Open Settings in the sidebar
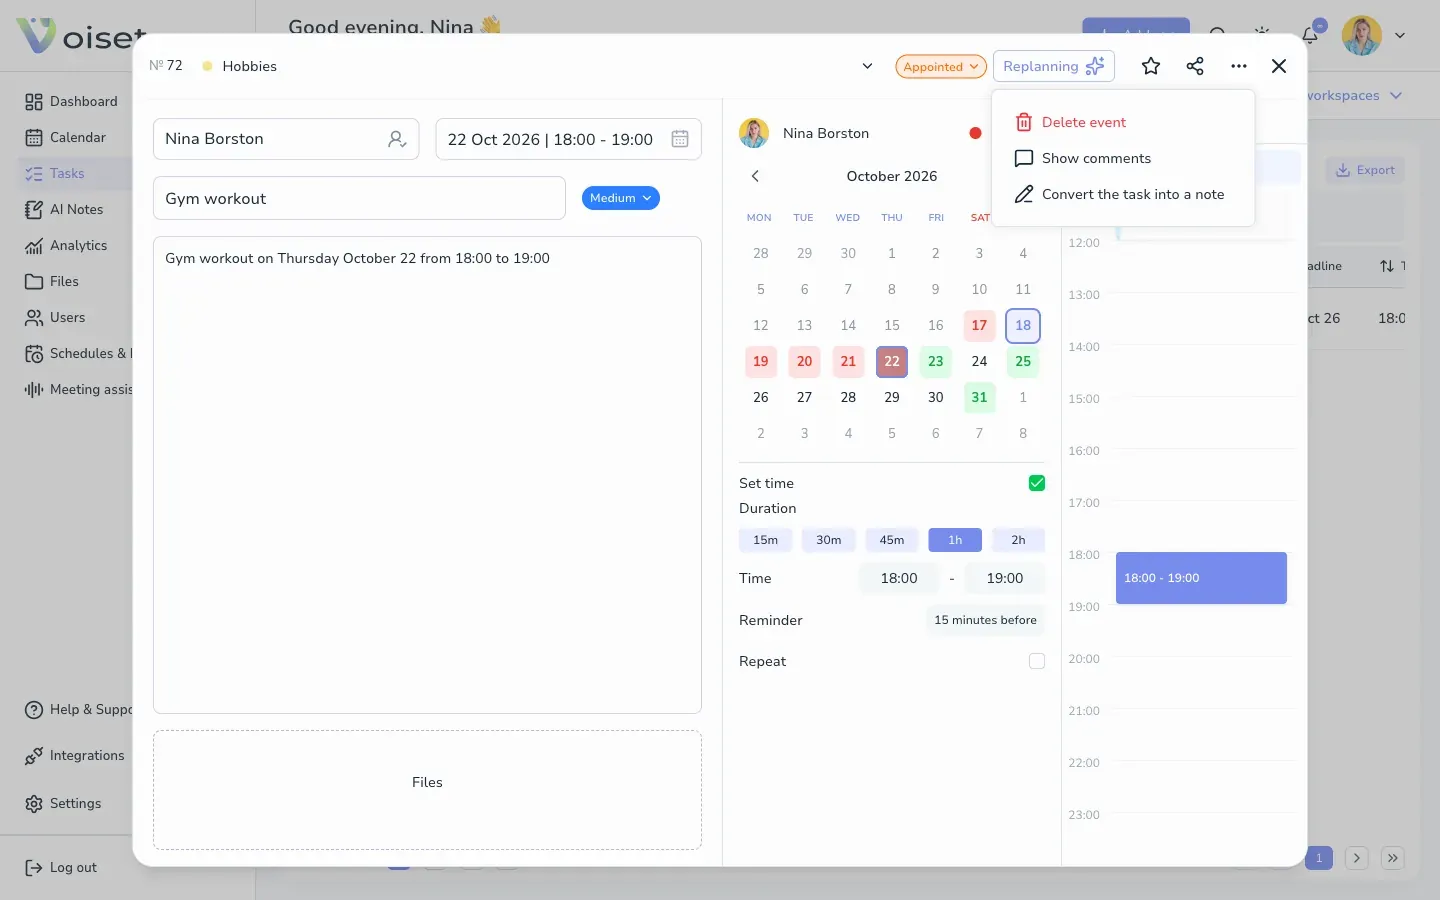 click(x=63, y=804)
